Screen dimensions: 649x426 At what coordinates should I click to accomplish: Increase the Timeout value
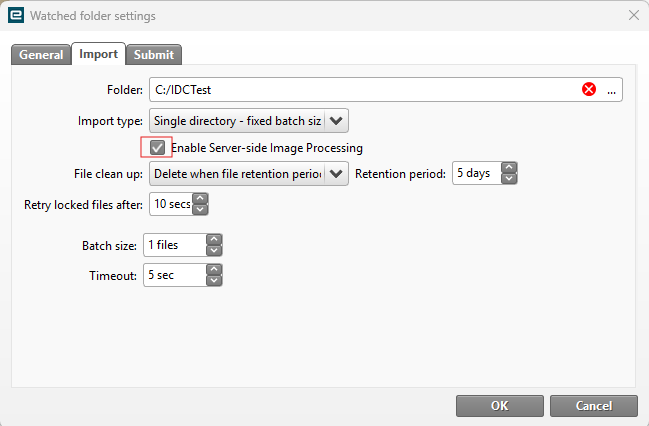pos(213,269)
